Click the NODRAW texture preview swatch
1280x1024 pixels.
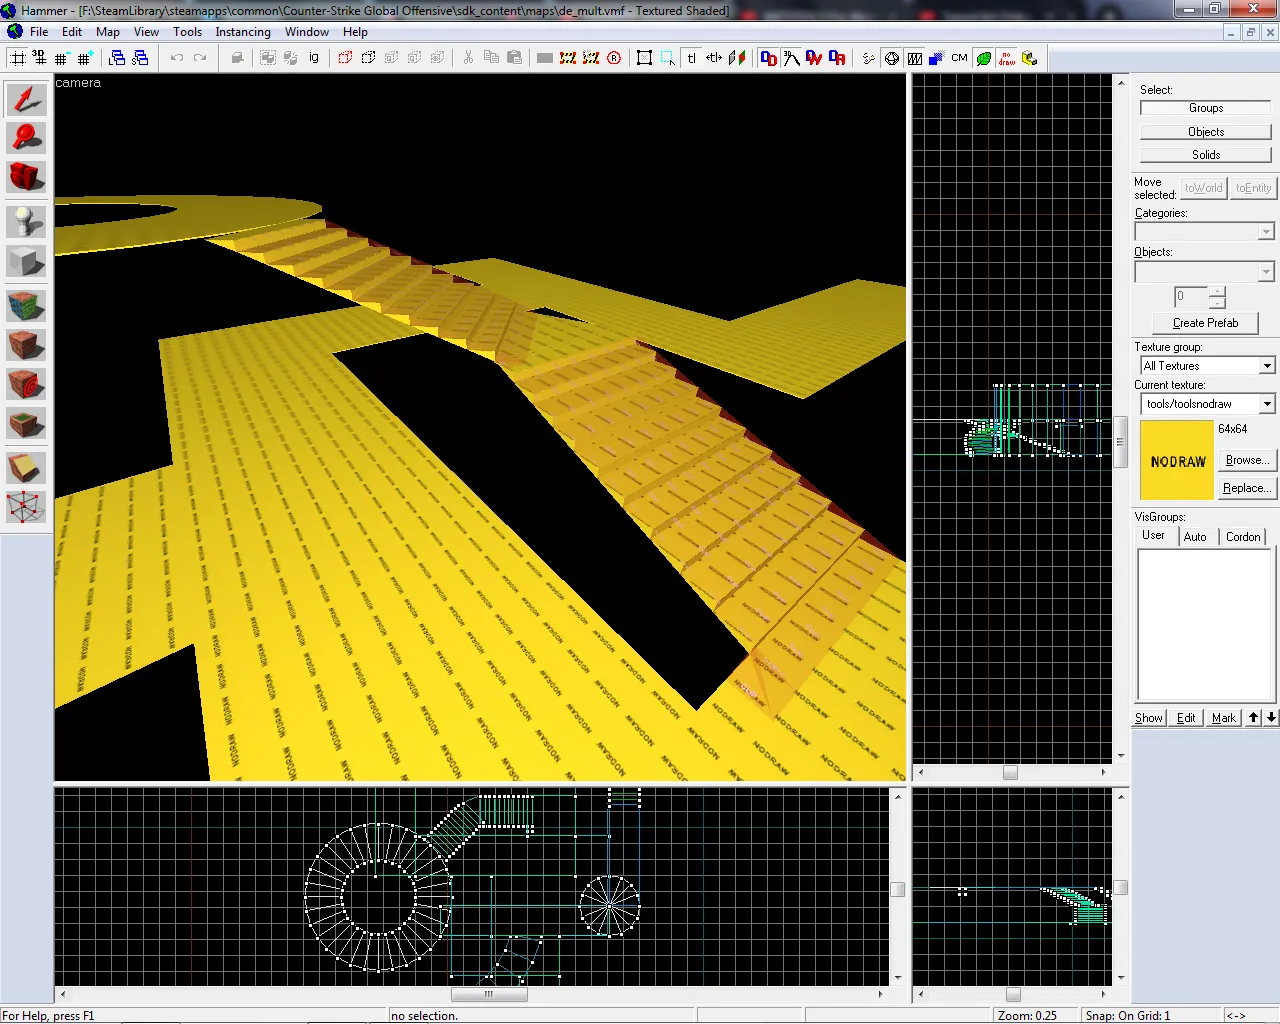point(1177,461)
